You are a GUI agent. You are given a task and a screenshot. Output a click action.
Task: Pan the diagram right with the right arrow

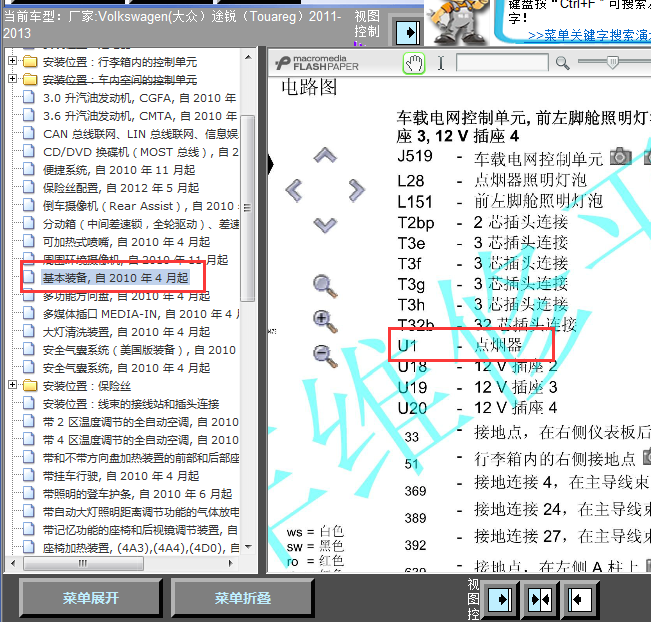click(356, 190)
